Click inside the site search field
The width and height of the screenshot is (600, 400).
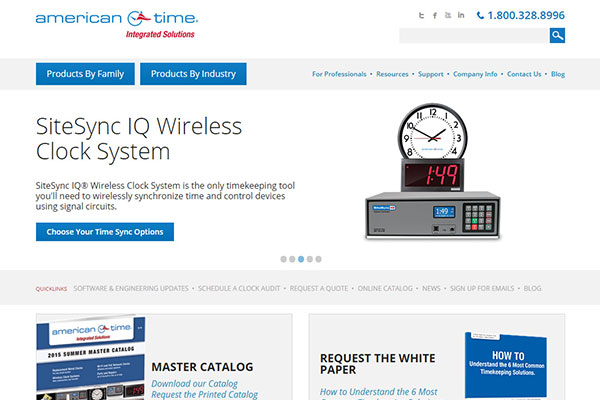473,35
